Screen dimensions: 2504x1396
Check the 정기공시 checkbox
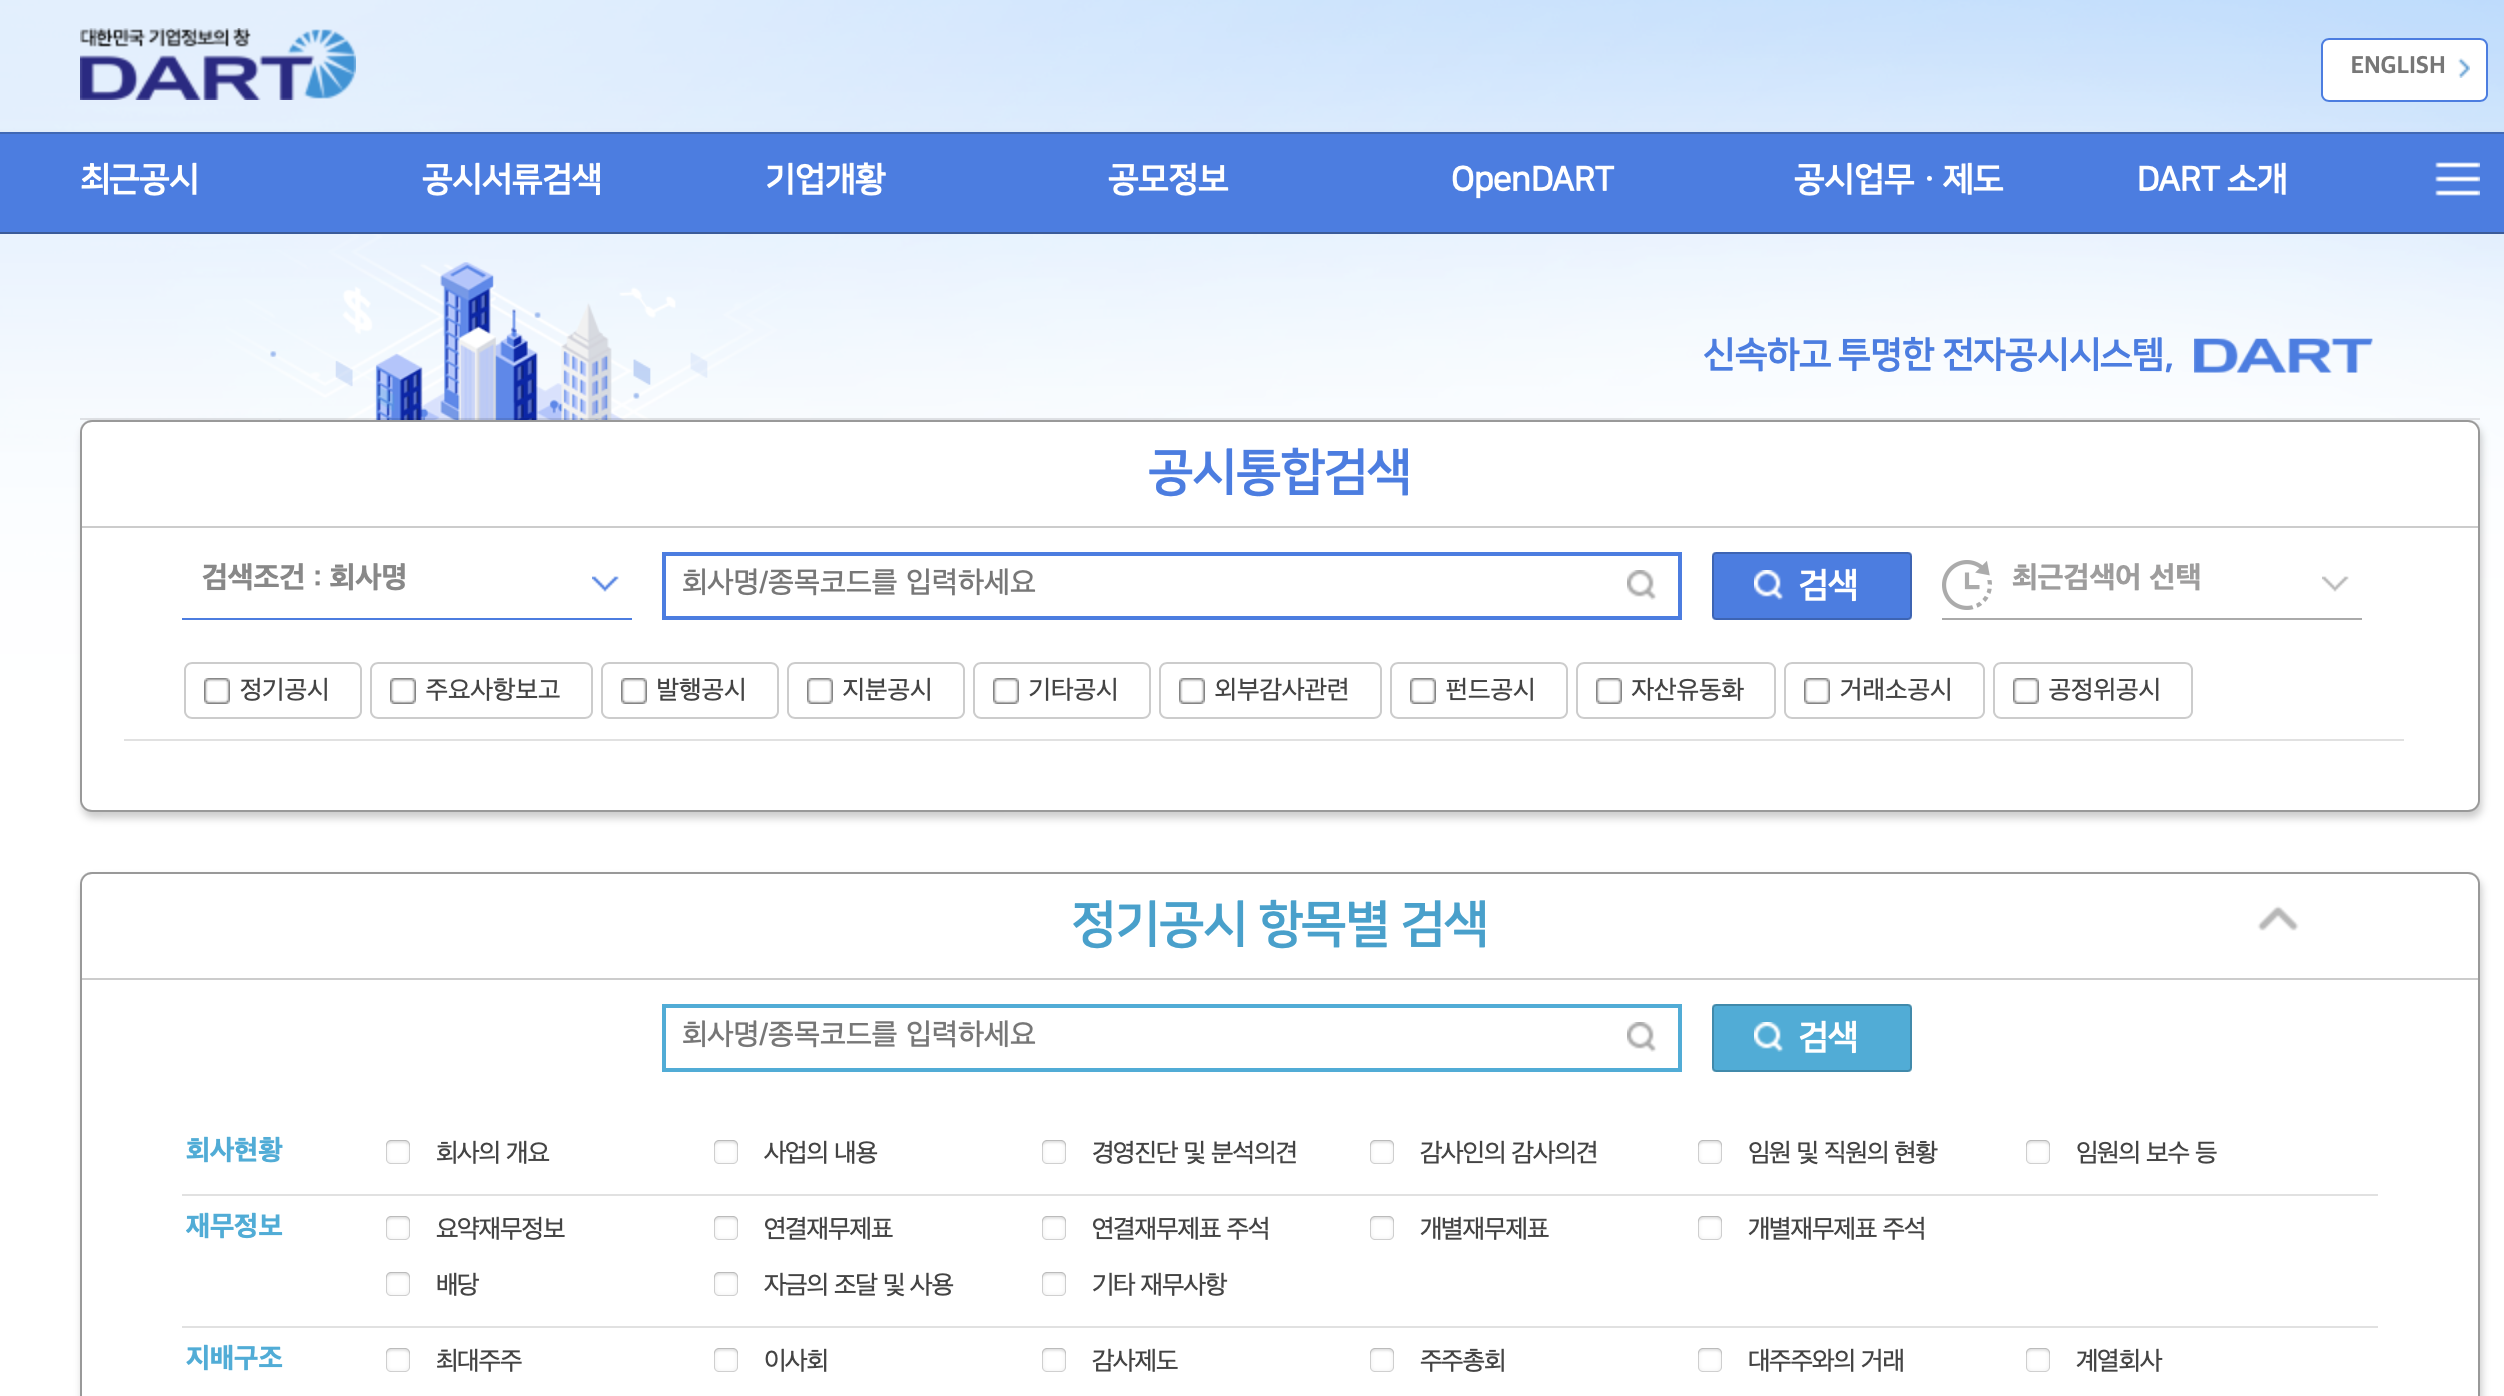217,691
